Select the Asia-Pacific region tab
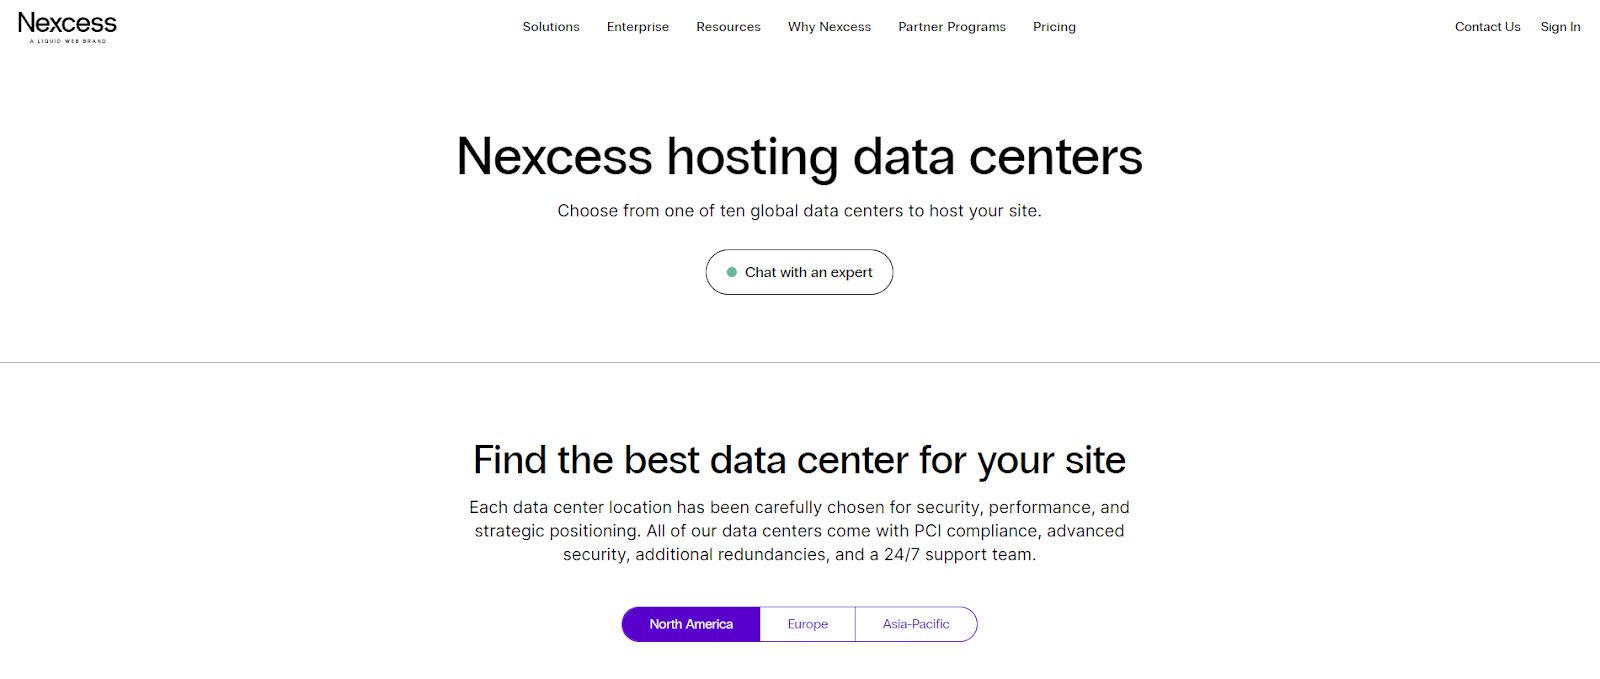Screen dimensions: 1600x679 coord(915,623)
